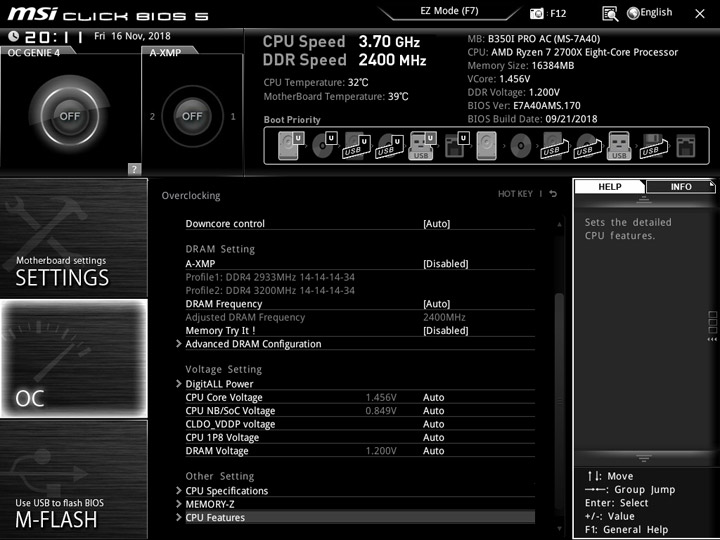
Task: Click the Adjusted DRAM Frequency 2400MHz value
Action: point(444,317)
